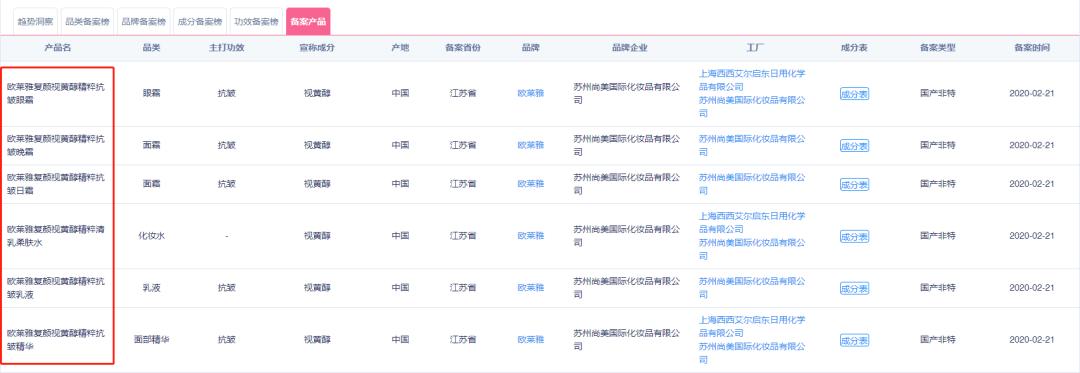The width and height of the screenshot is (1080, 373).
Task: Open 苏州尚美 factory link in 眼霜 row
Action: click(752, 106)
